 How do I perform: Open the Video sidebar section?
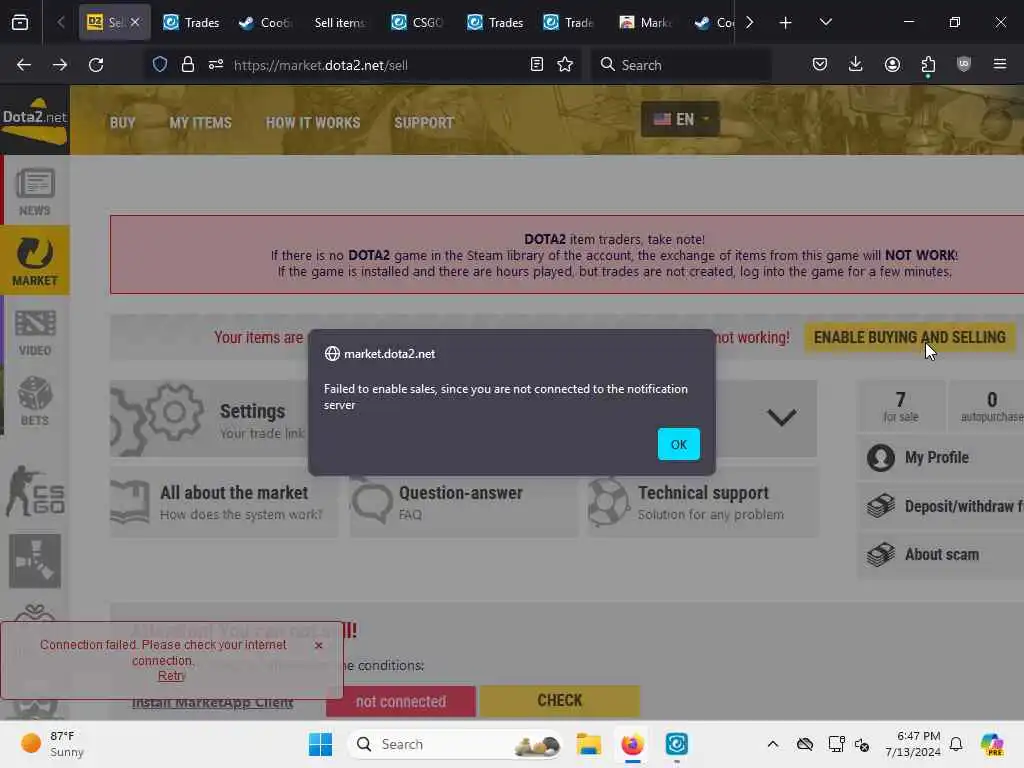(x=35, y=332)
